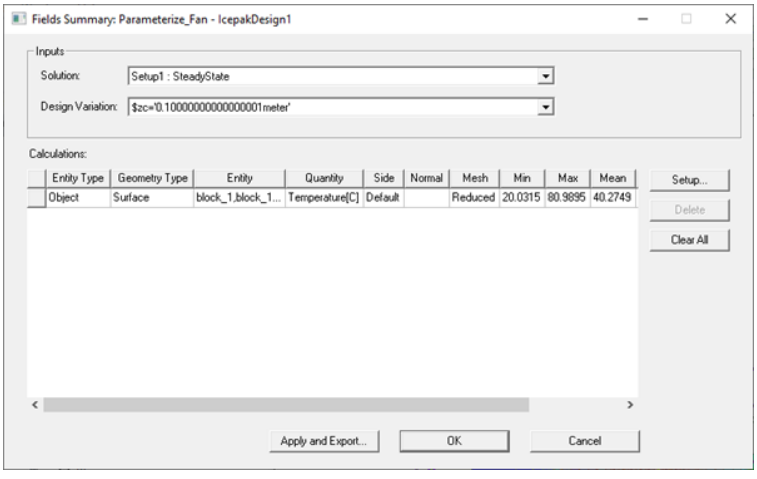The height and width of the screenshot is (479, 757).
Task: Click the scroll left arrow
Action: (35, 405)
